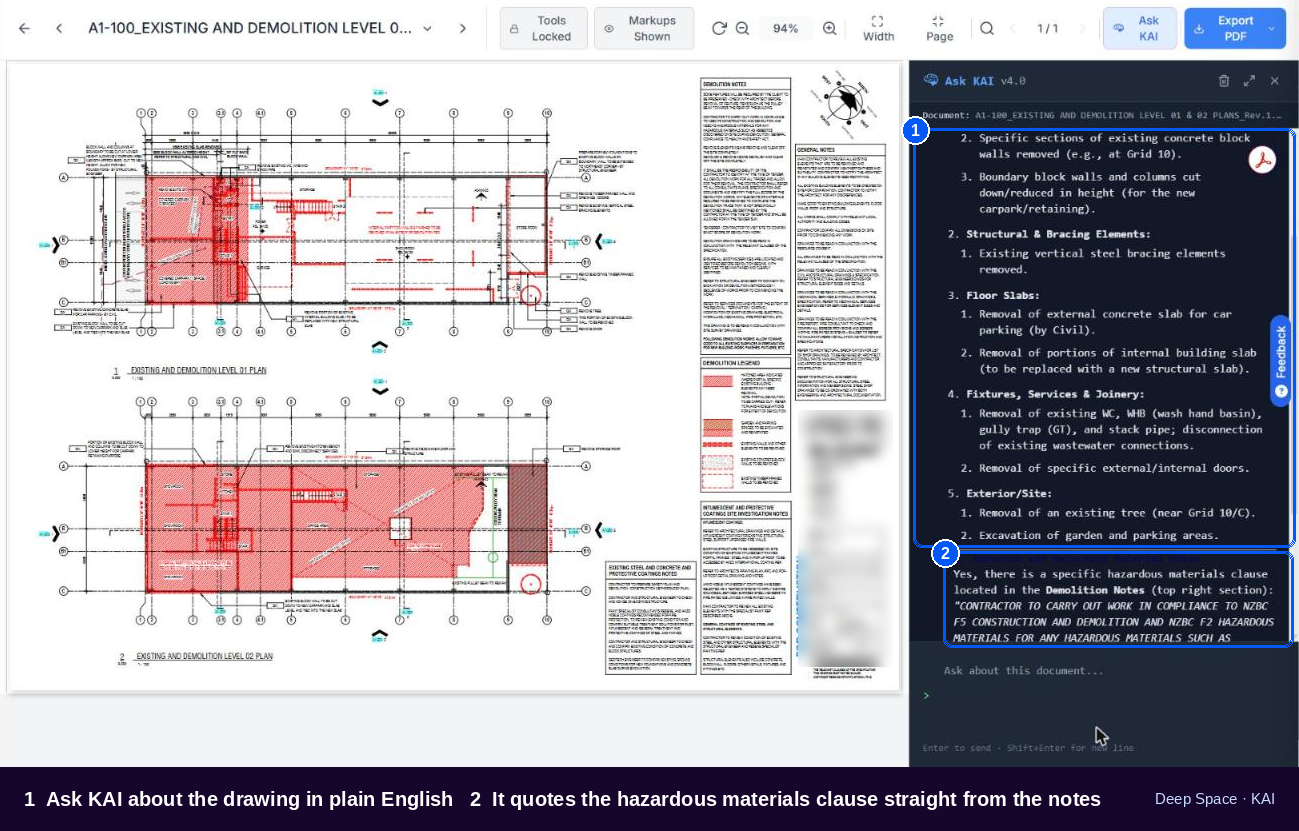Click the 'EXISTING AND DEMOLITION LEVEL 01 PLAN' title

pyautogui.click(x=199, y=370)
